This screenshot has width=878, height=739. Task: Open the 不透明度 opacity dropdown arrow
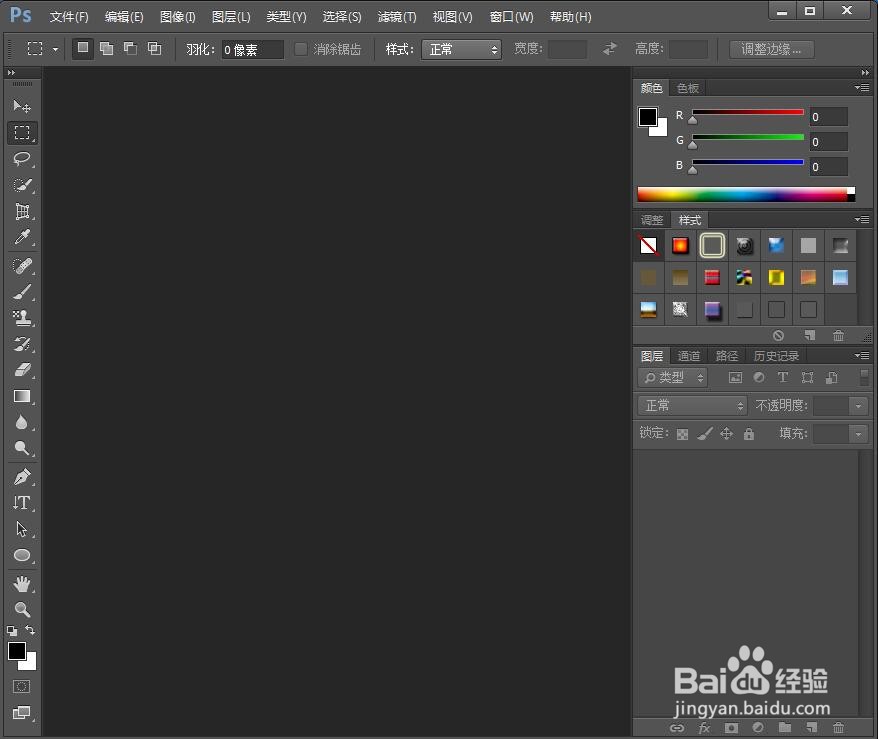(x=858, y=406)
